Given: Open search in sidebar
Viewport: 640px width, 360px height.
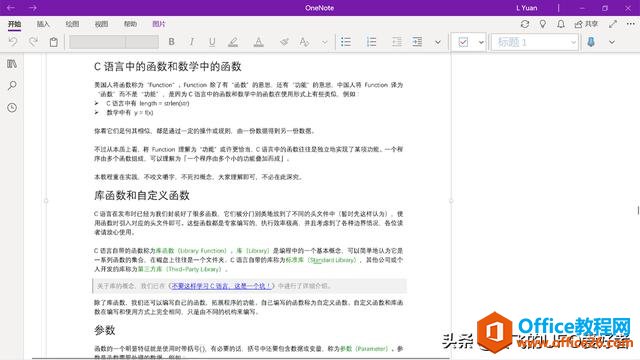Looking at the screenshot, I should [x=12, y=85].
